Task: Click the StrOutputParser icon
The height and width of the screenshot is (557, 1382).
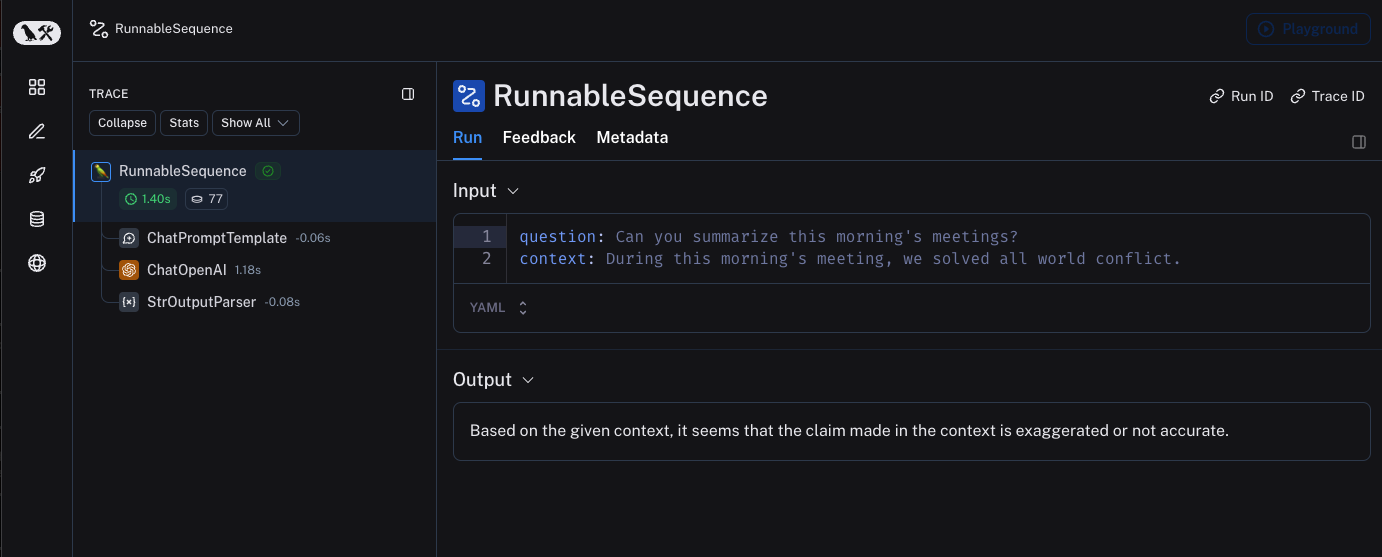Action: (x=128, y=302)
